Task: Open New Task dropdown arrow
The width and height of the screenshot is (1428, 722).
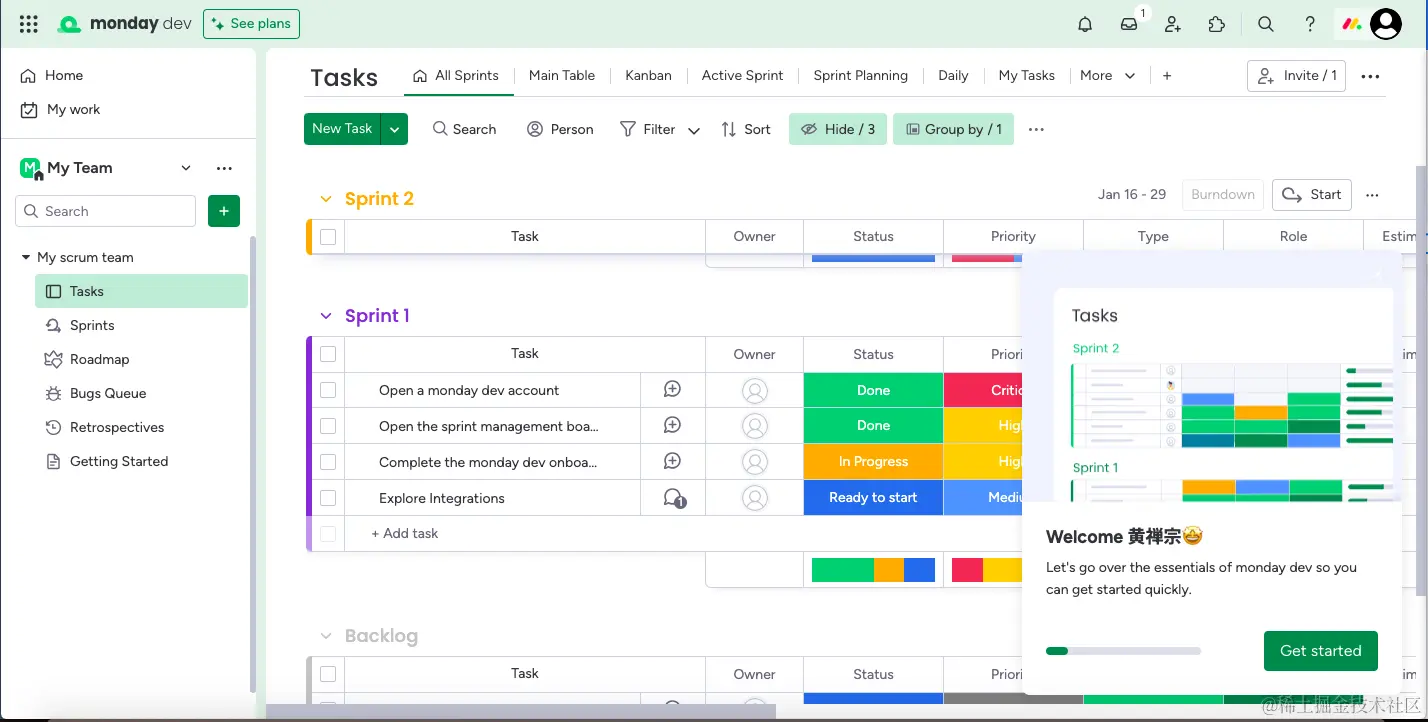Action: (394, 129)
